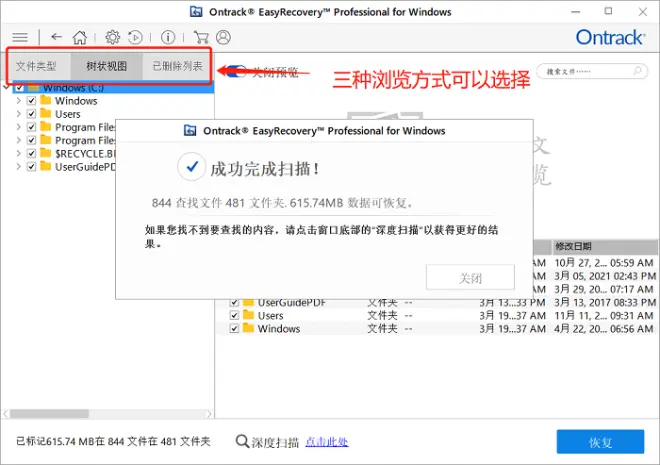Select the UserGuidePDF row in file list
The height and width of the screenshot is (465, 660).
436,303
